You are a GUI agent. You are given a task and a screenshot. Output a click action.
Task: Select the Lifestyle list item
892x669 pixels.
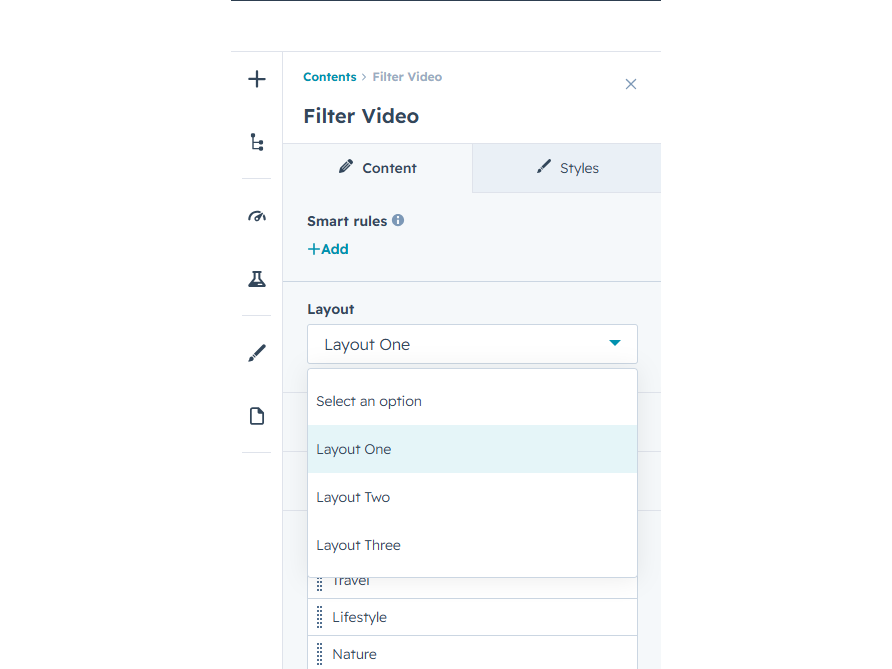472,617
